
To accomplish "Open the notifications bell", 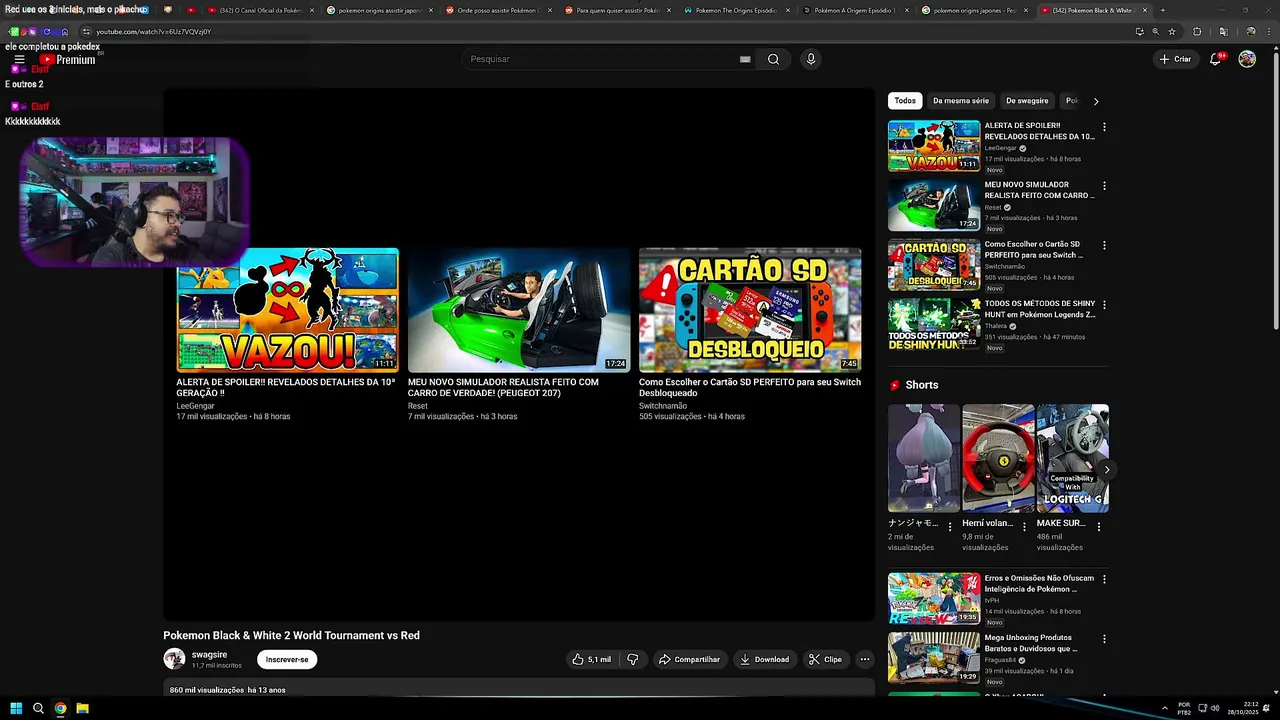I will click(x=1216, y=59).
